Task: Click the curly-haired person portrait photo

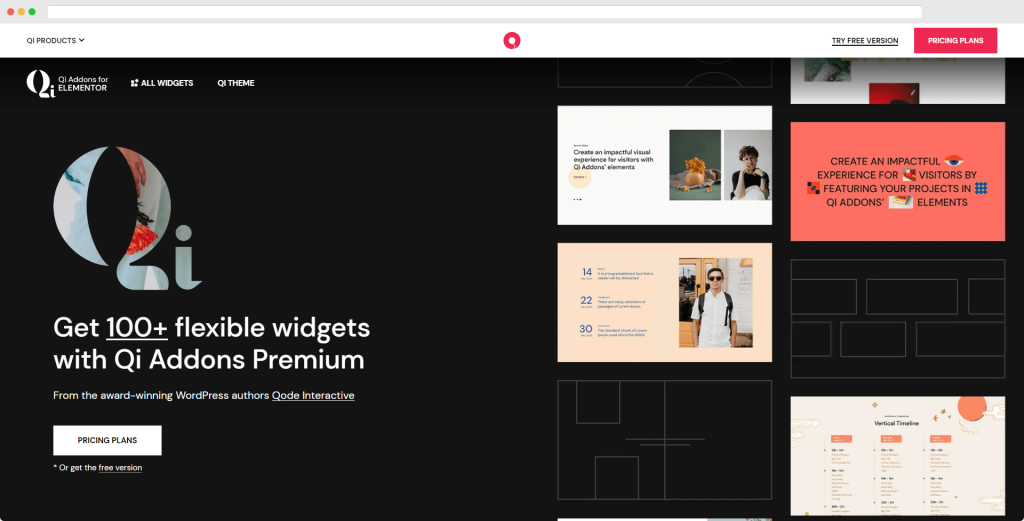Action: point(748,165)
